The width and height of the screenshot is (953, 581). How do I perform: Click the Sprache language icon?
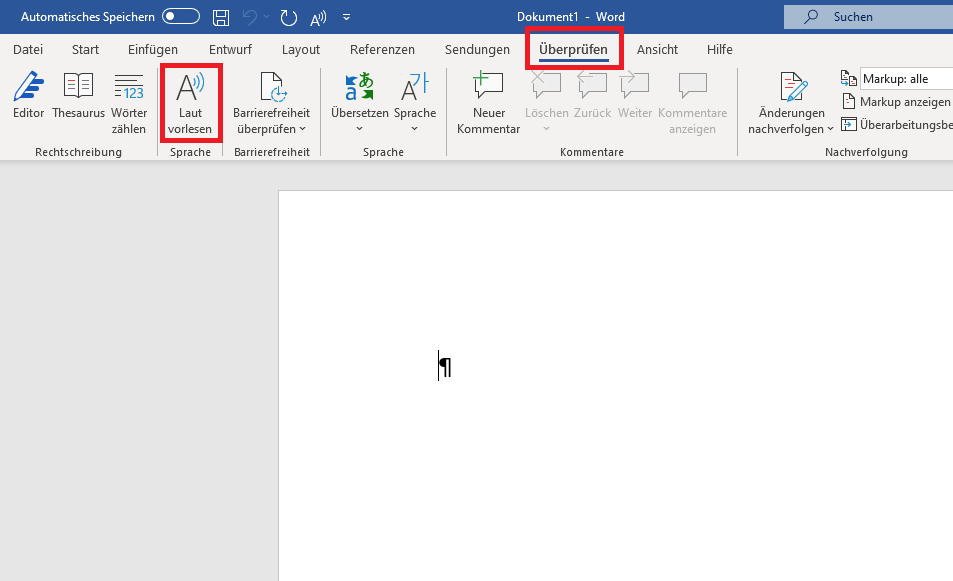[415, 87]
